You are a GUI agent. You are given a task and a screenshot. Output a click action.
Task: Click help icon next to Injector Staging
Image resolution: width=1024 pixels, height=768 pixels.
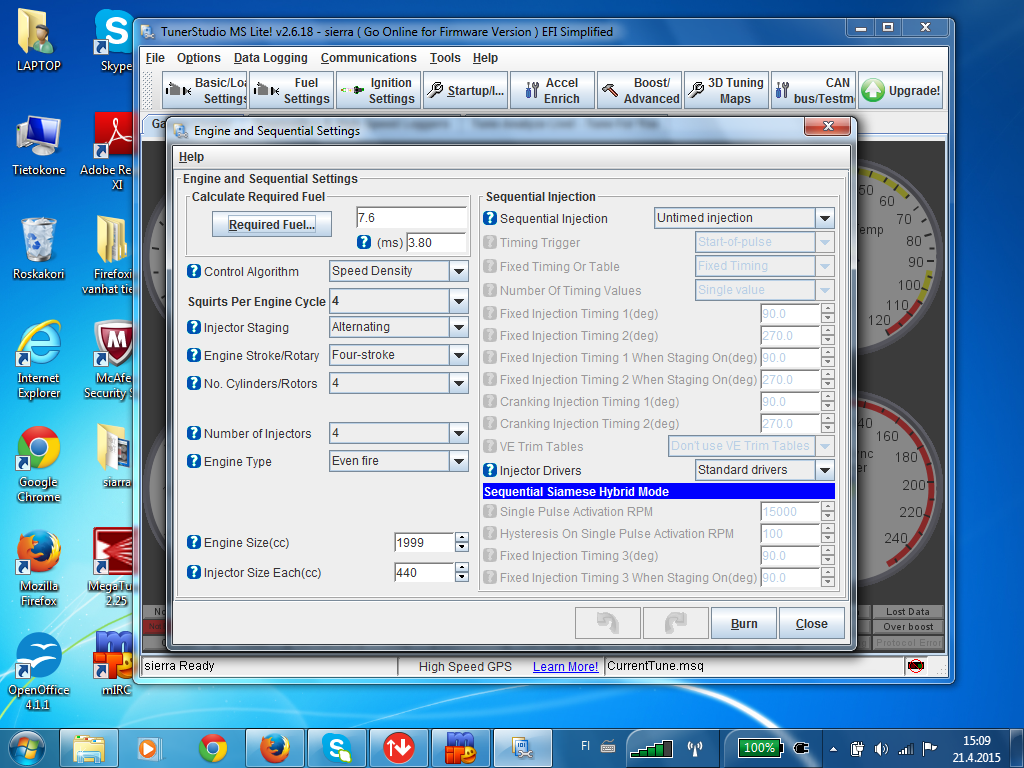pyautogui.click(x=194, y=327)
